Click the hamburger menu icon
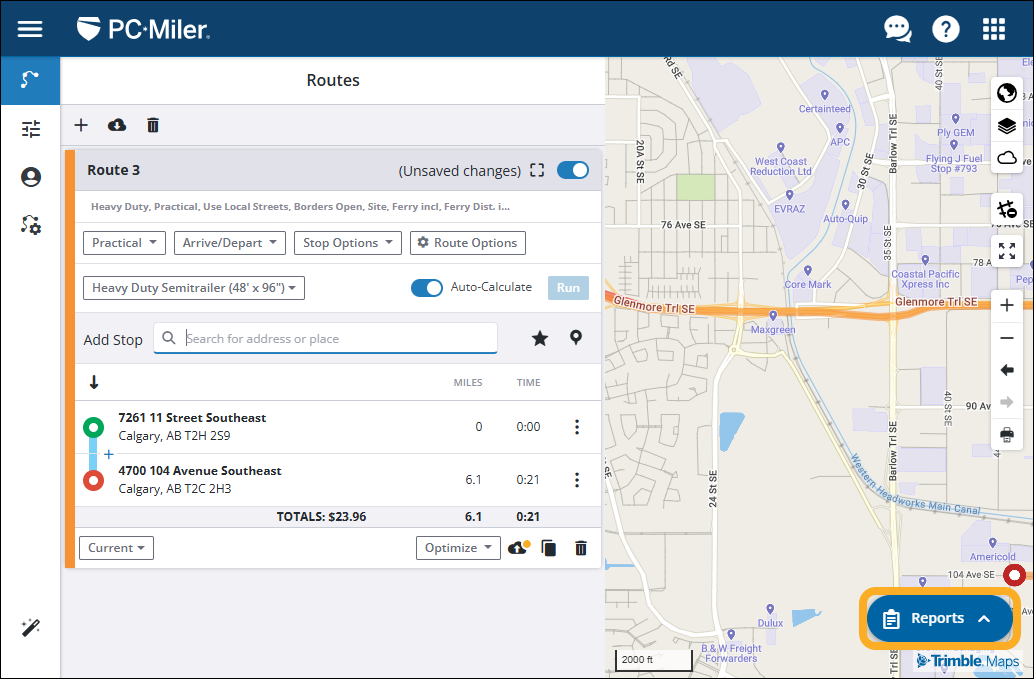Screen dimensions: 1034x679 [x=30, y=28]
